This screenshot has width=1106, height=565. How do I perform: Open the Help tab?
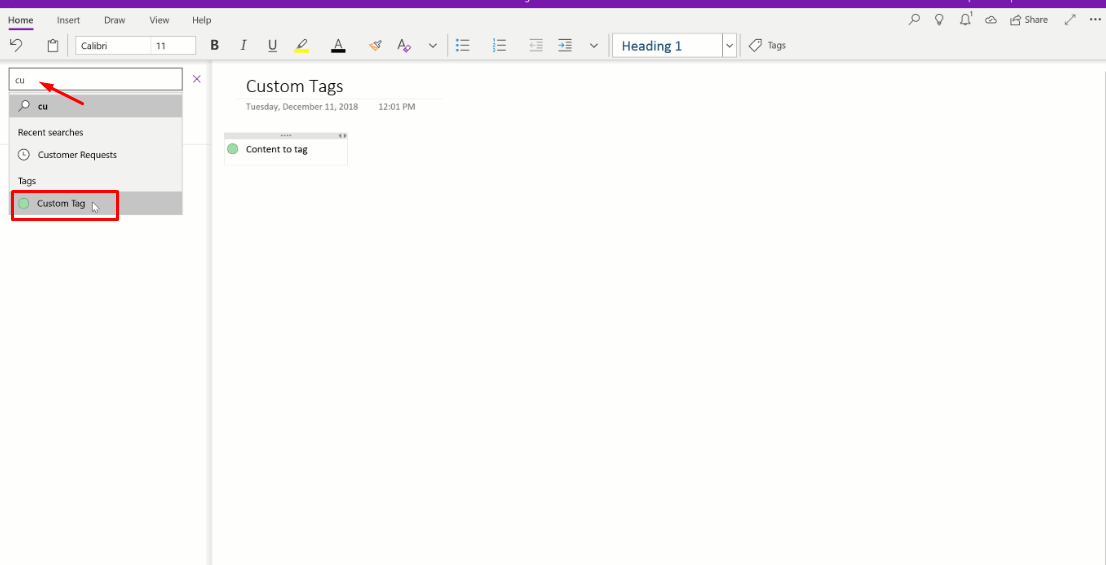pos(202,20)
